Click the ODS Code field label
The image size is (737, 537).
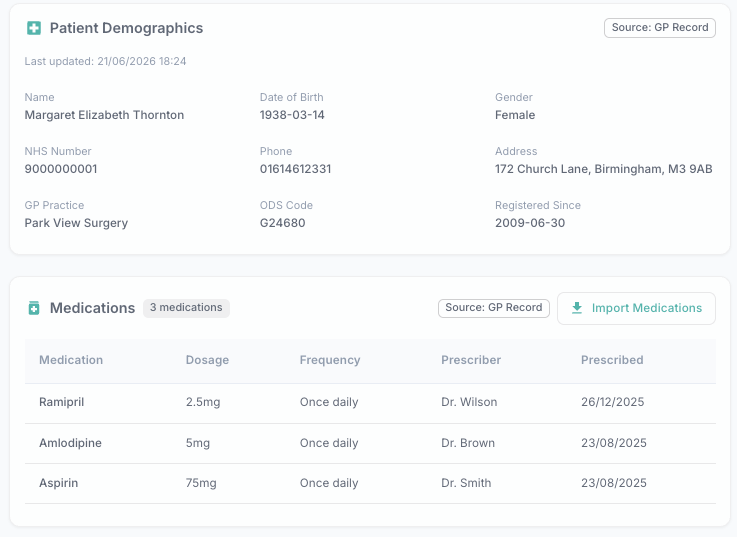point(286,205)
